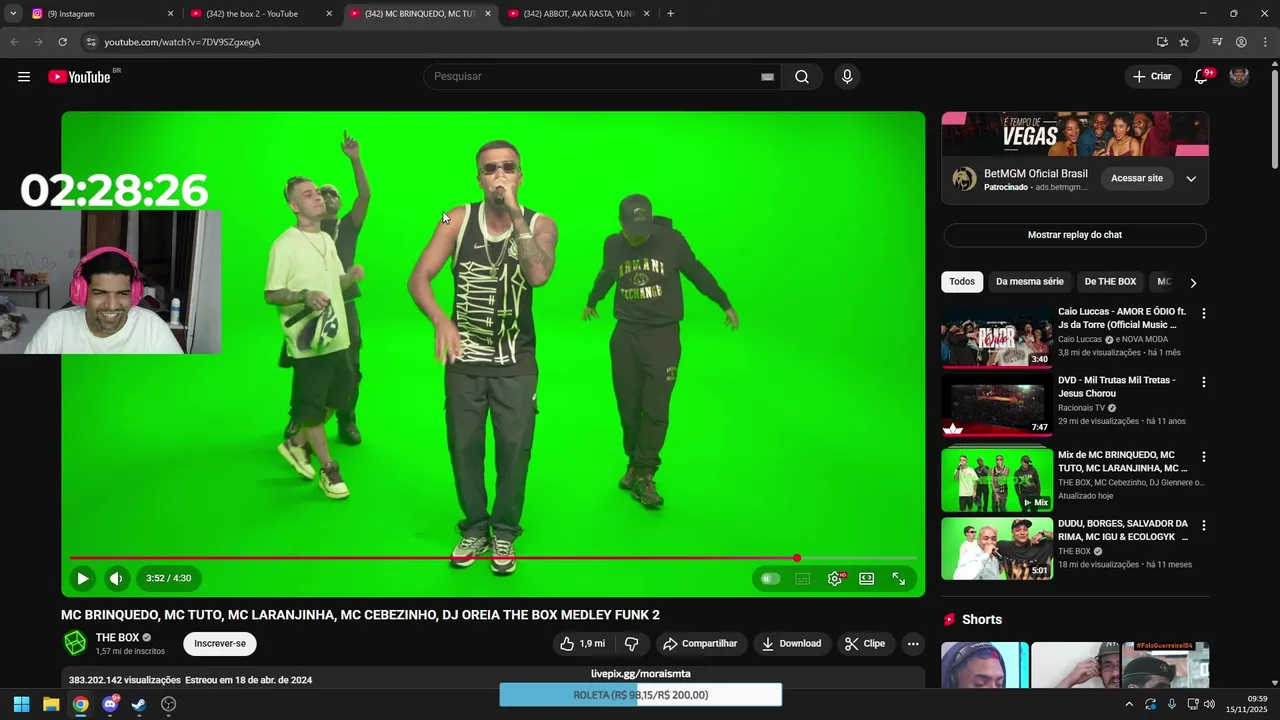Image resolution: width=1280 pixels, height=720 pixels.
Task: Open the Chrome three-dot menu
Action: pyautogui.click(x=1265, y=42)
